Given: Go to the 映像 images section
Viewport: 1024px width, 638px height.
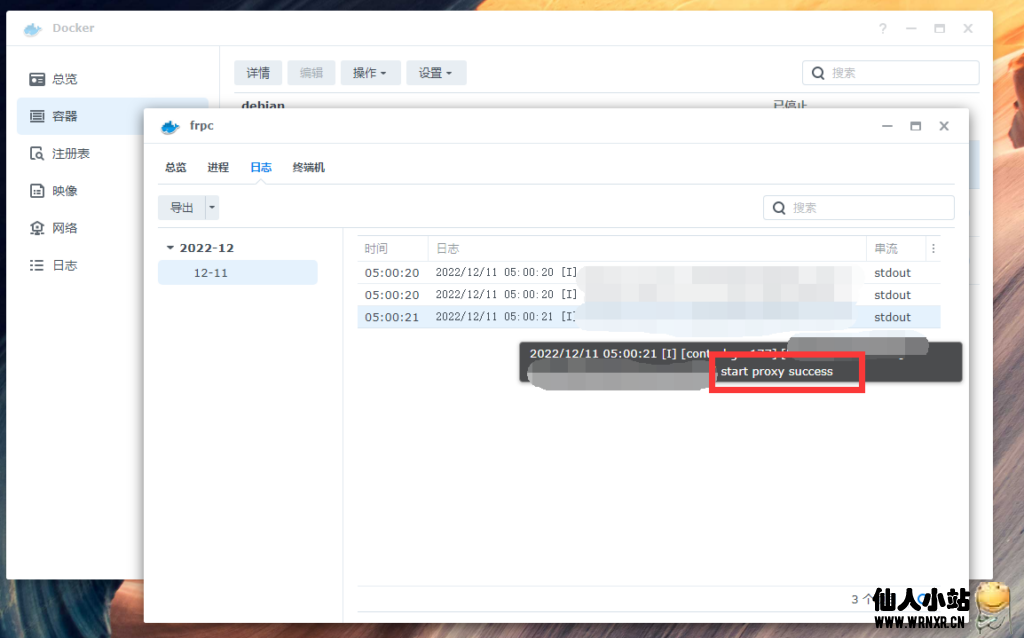Looking at the screenshot, I should tap(64, 191).
